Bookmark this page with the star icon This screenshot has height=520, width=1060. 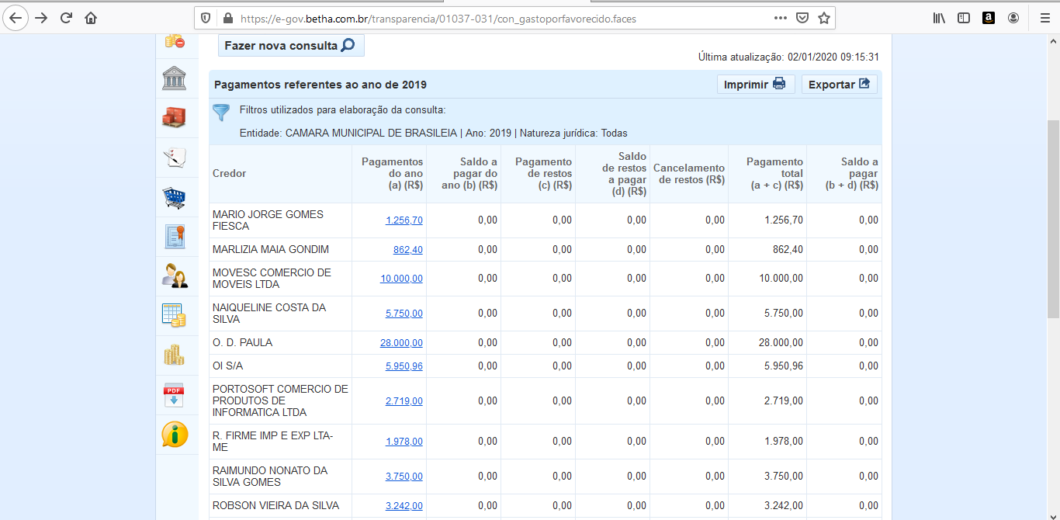click(824, 18)
